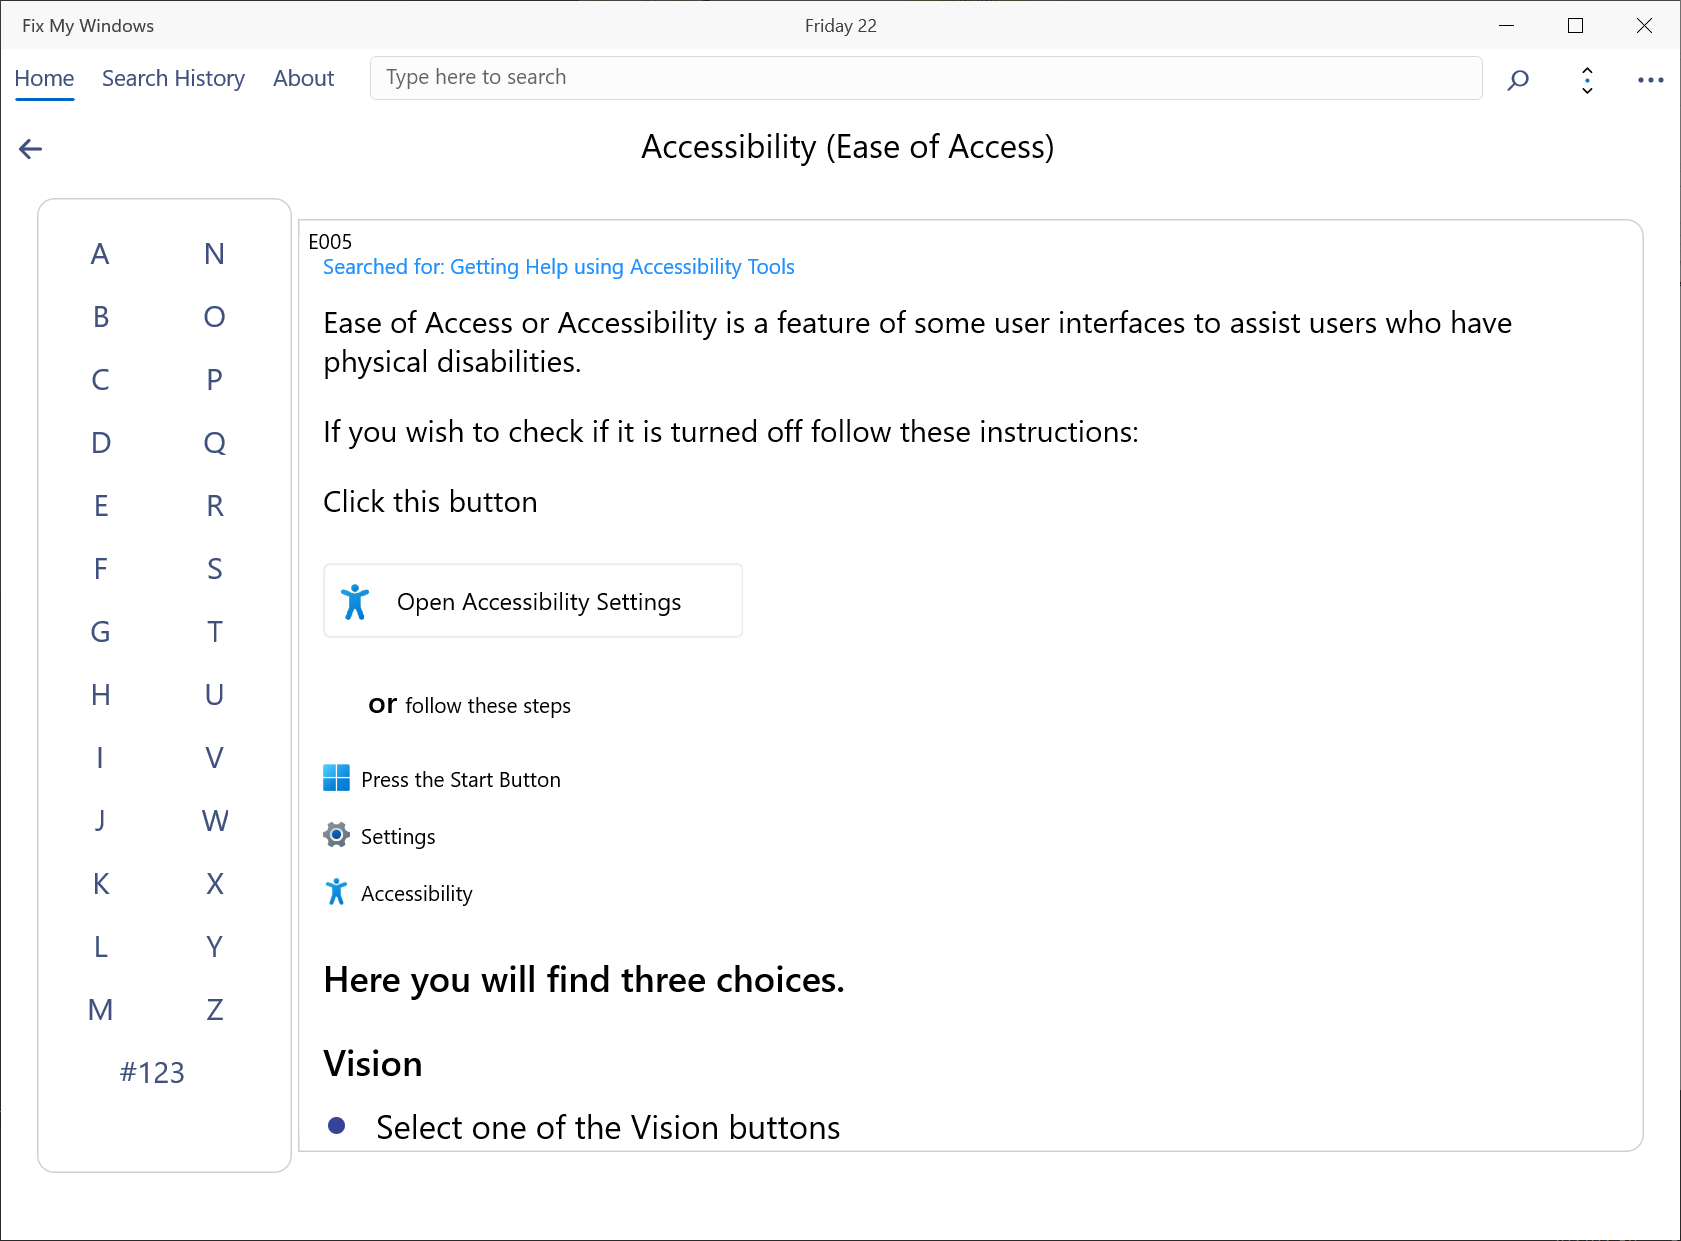This screenshot has height=1241, width=1681.
Task: Select letter W in alphabet index
Action: tap(214, 821)
